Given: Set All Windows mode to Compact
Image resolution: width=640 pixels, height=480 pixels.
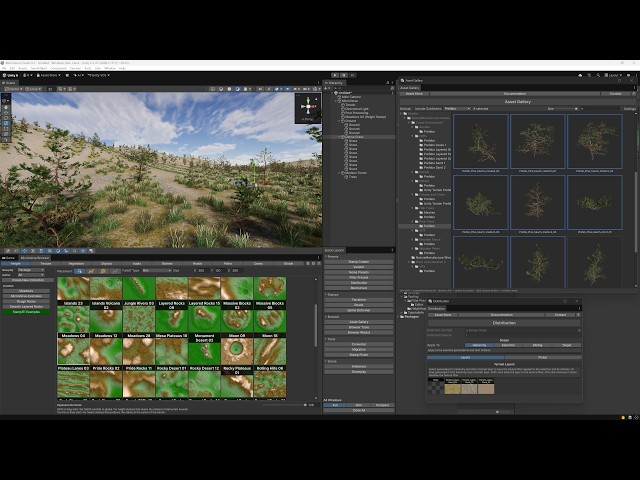Looking at the screenshot, I should click(x=382, y=405).
